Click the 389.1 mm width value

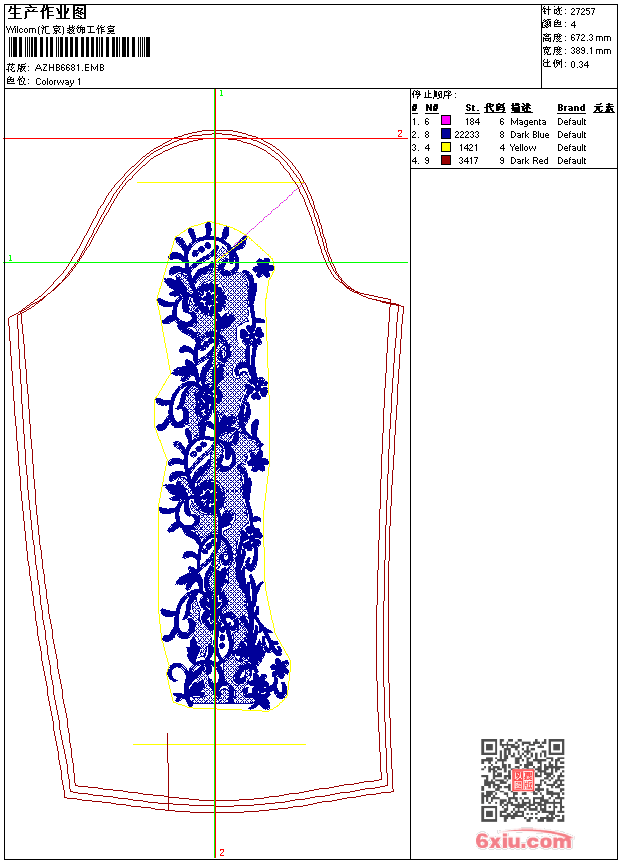[x=590, y=50]
